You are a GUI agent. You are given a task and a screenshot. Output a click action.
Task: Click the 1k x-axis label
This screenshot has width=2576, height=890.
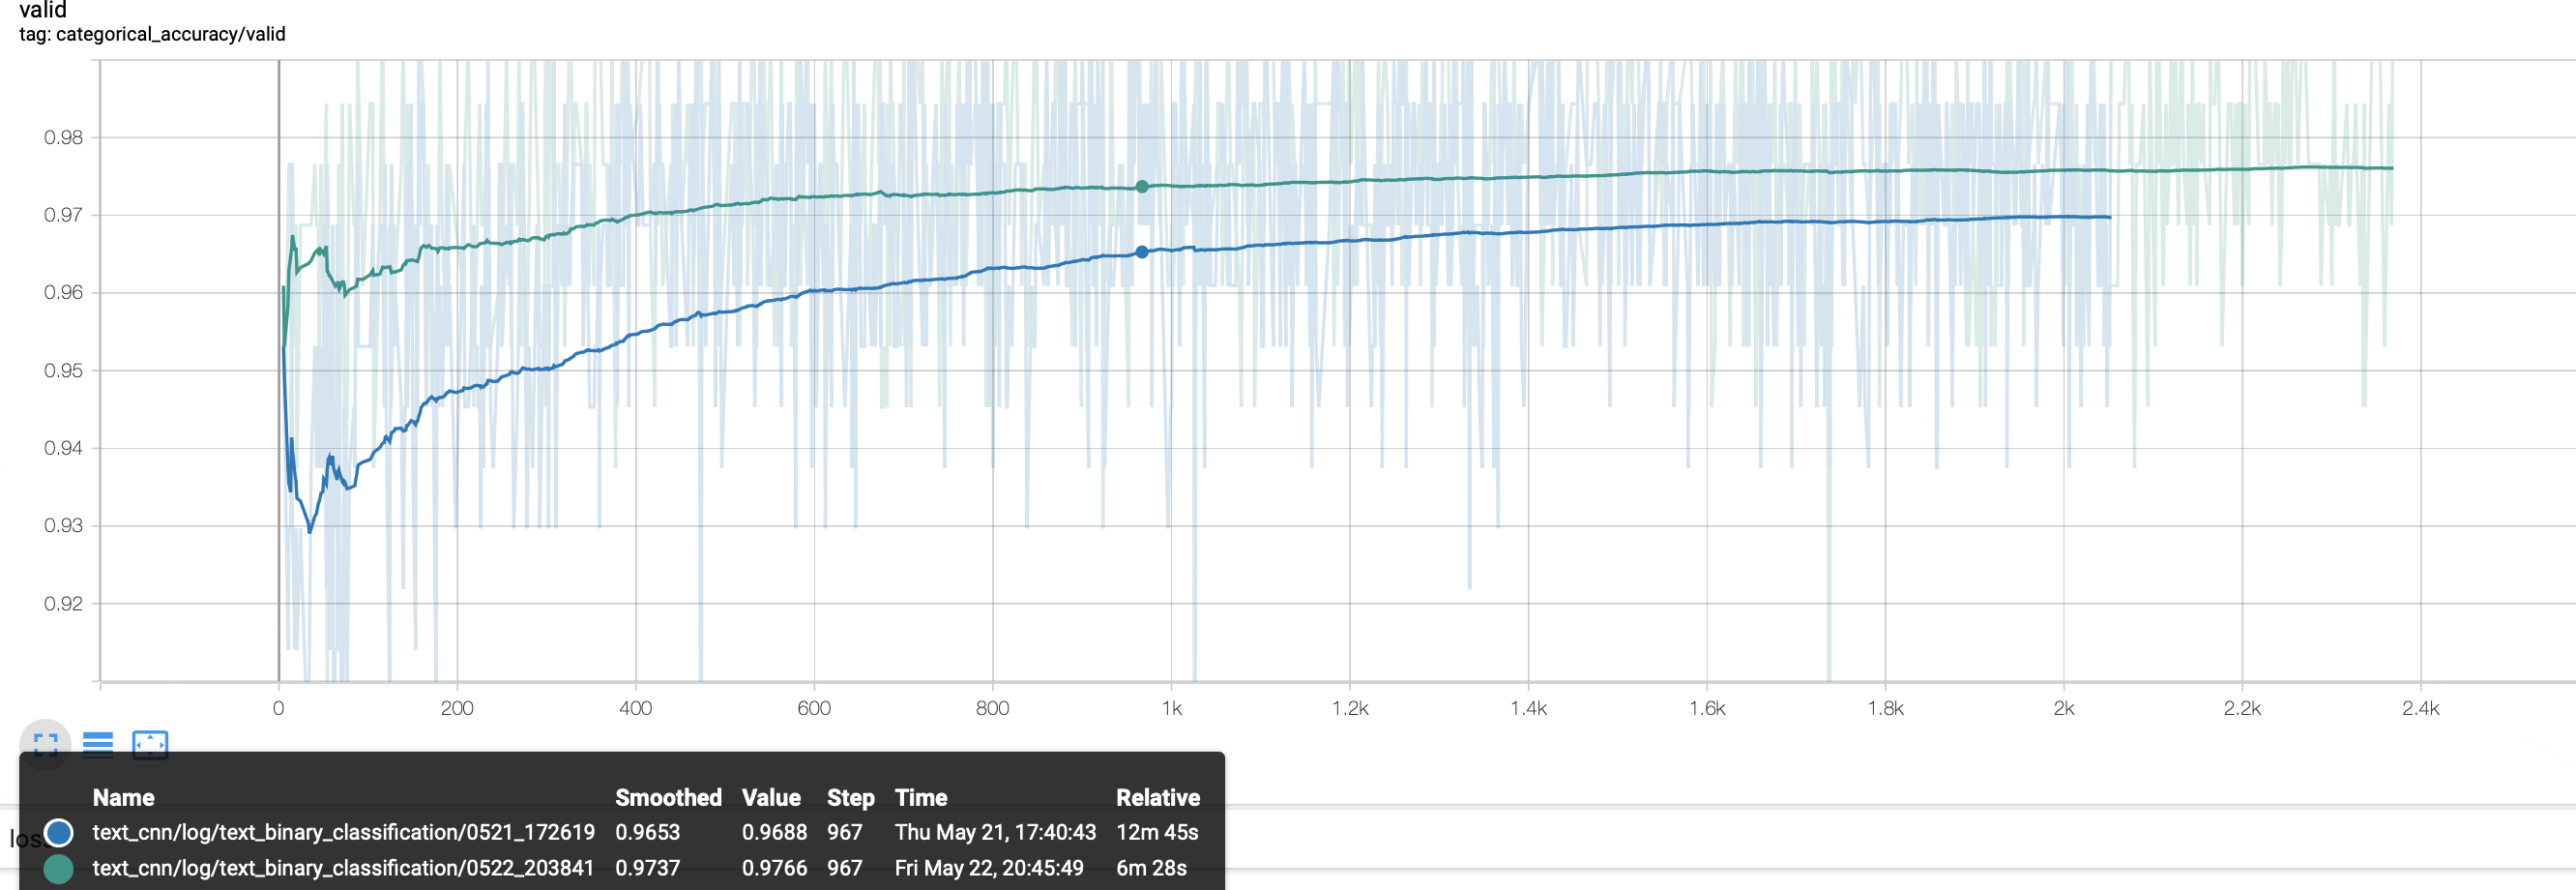coord(1171,708)
